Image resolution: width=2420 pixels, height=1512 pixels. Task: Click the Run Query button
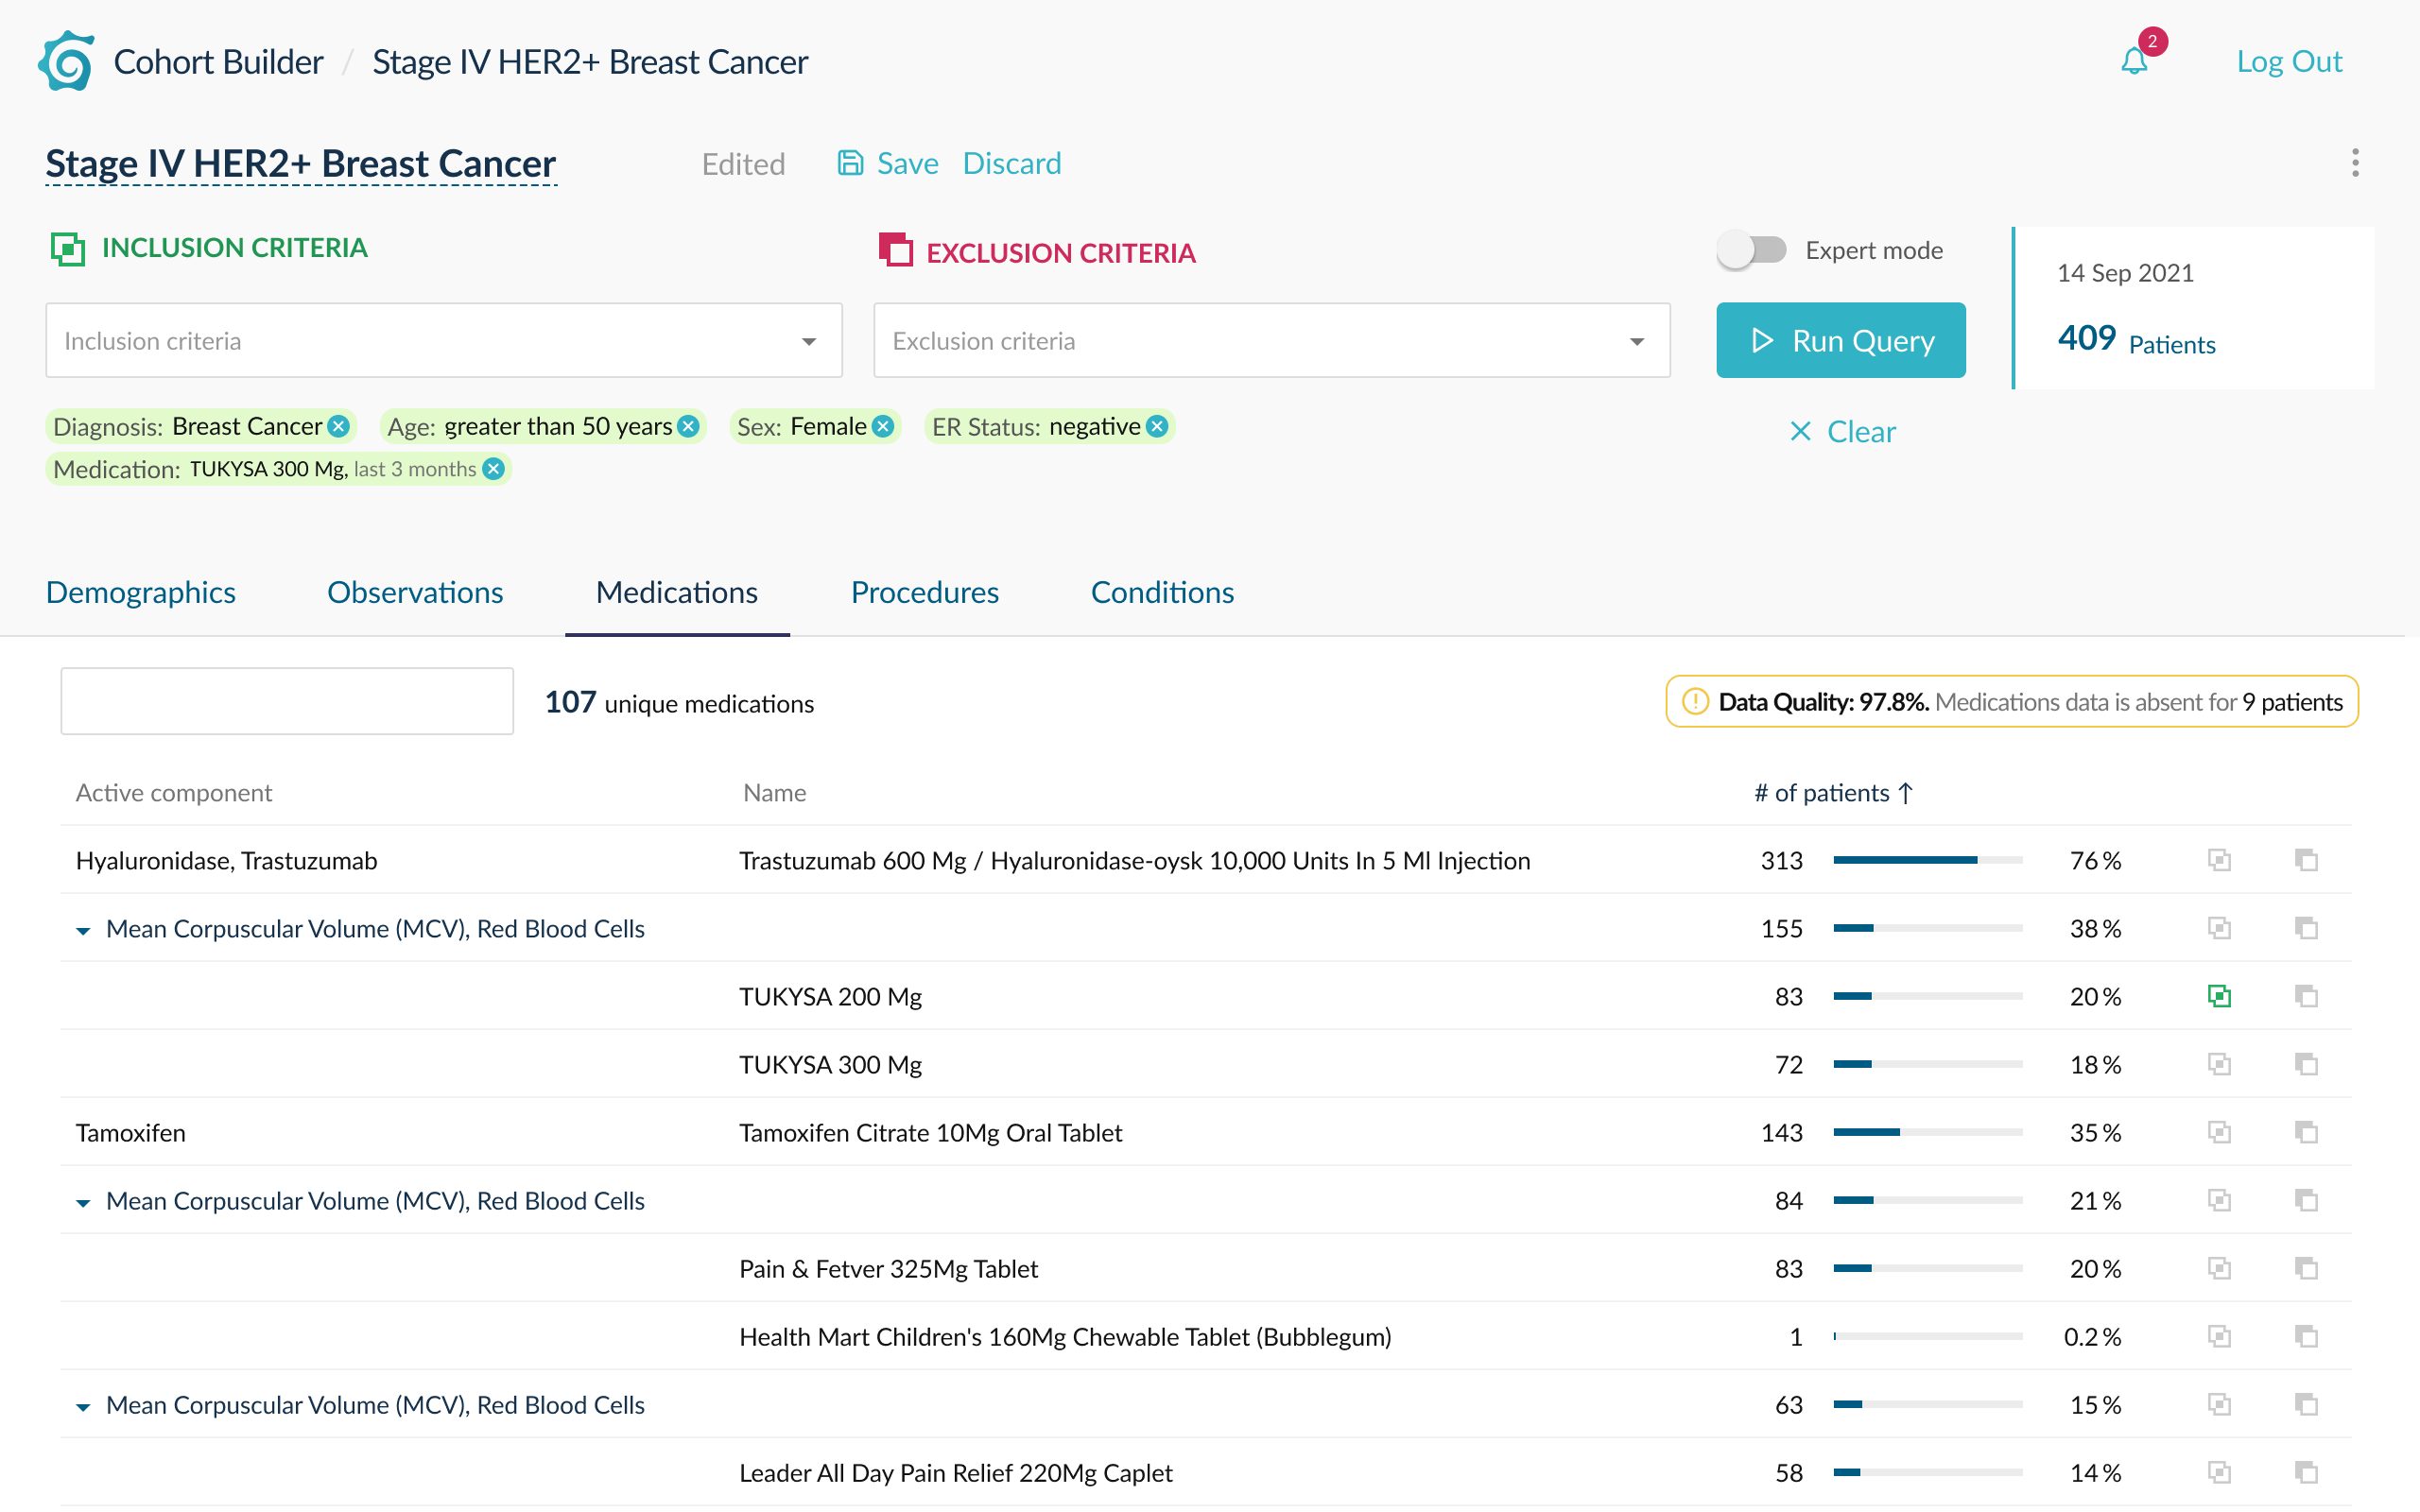pyautogui.click(x=1841, y=340)
